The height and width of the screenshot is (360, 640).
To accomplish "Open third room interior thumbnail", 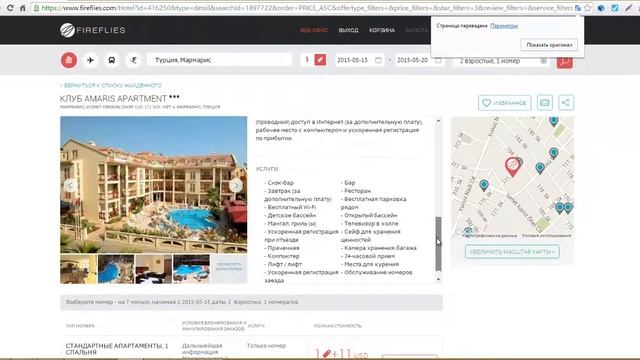I will click(x=153, y=269).
